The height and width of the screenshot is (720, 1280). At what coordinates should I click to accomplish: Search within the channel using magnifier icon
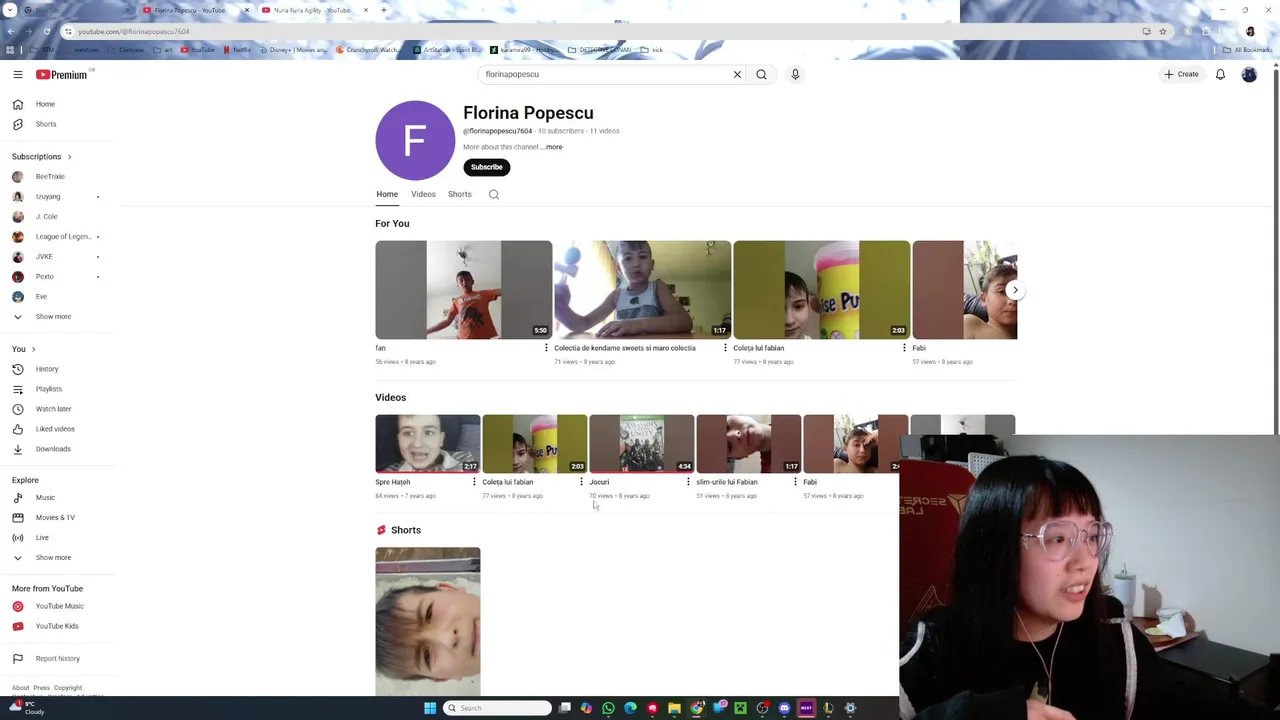[x=494, y=194]
